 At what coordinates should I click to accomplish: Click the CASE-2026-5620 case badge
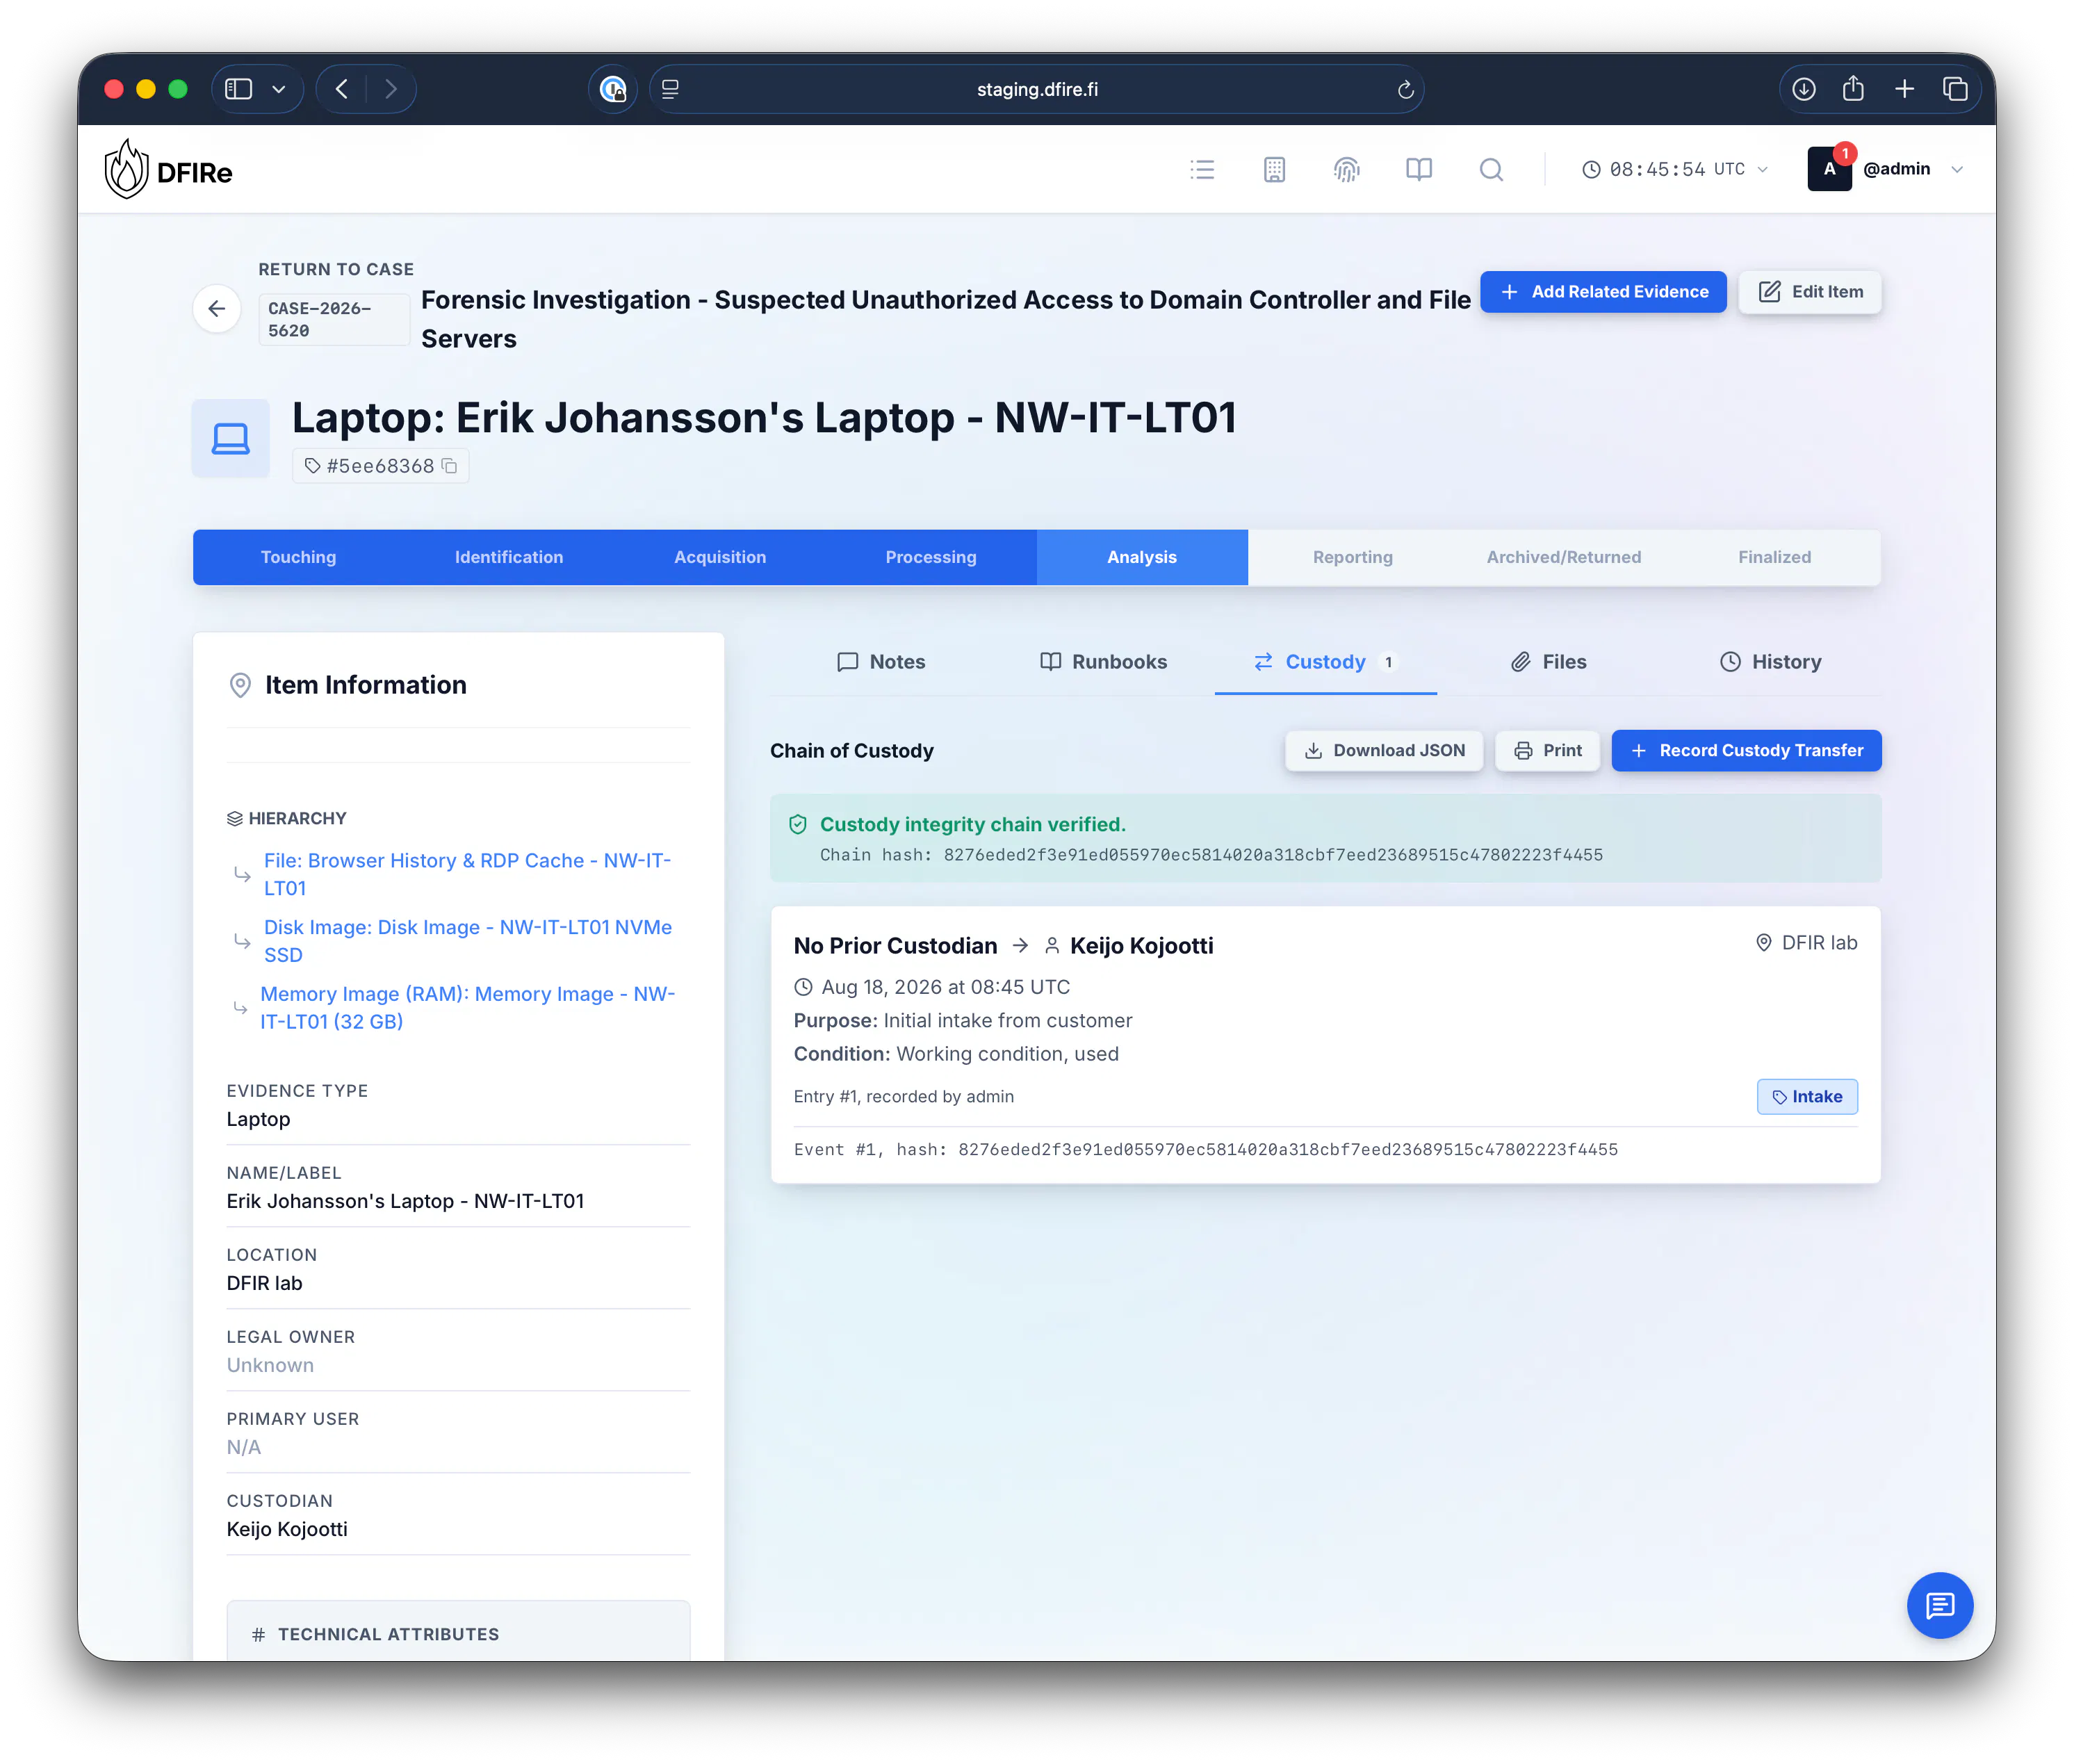pyautogui.click(x=334, y=319)
